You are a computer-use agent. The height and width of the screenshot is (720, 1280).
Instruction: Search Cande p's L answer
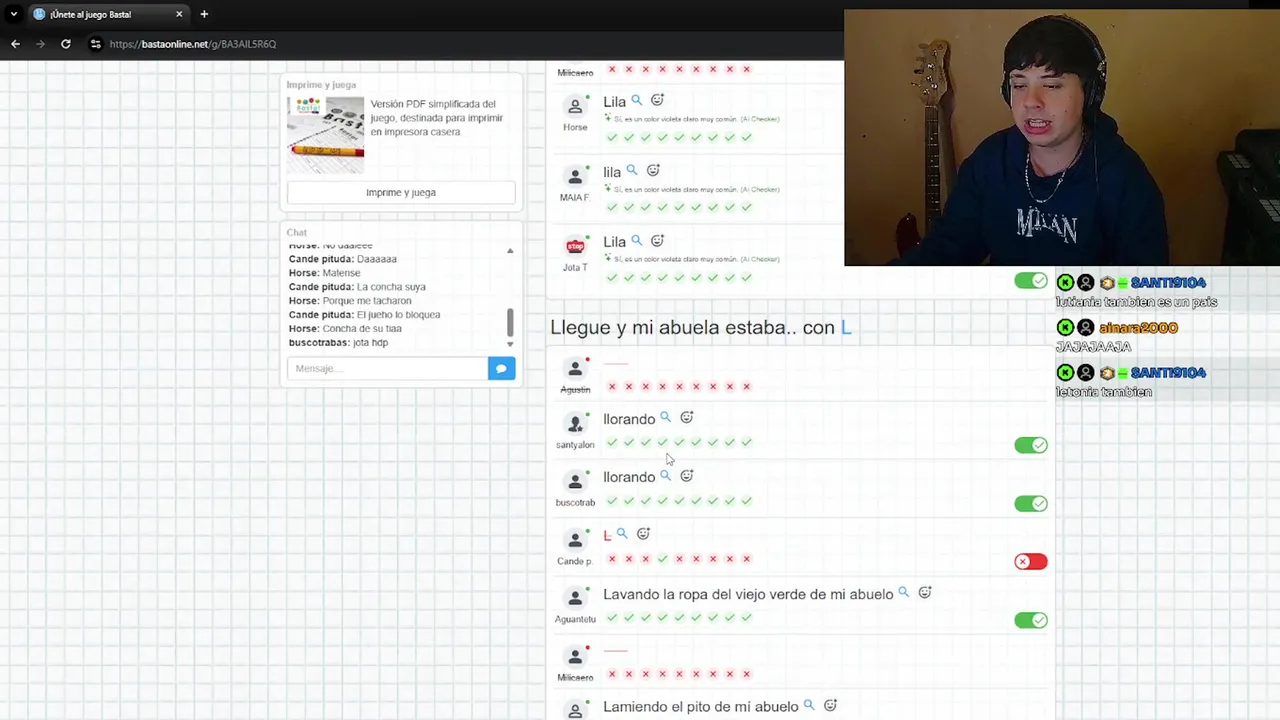coord(622,534)
